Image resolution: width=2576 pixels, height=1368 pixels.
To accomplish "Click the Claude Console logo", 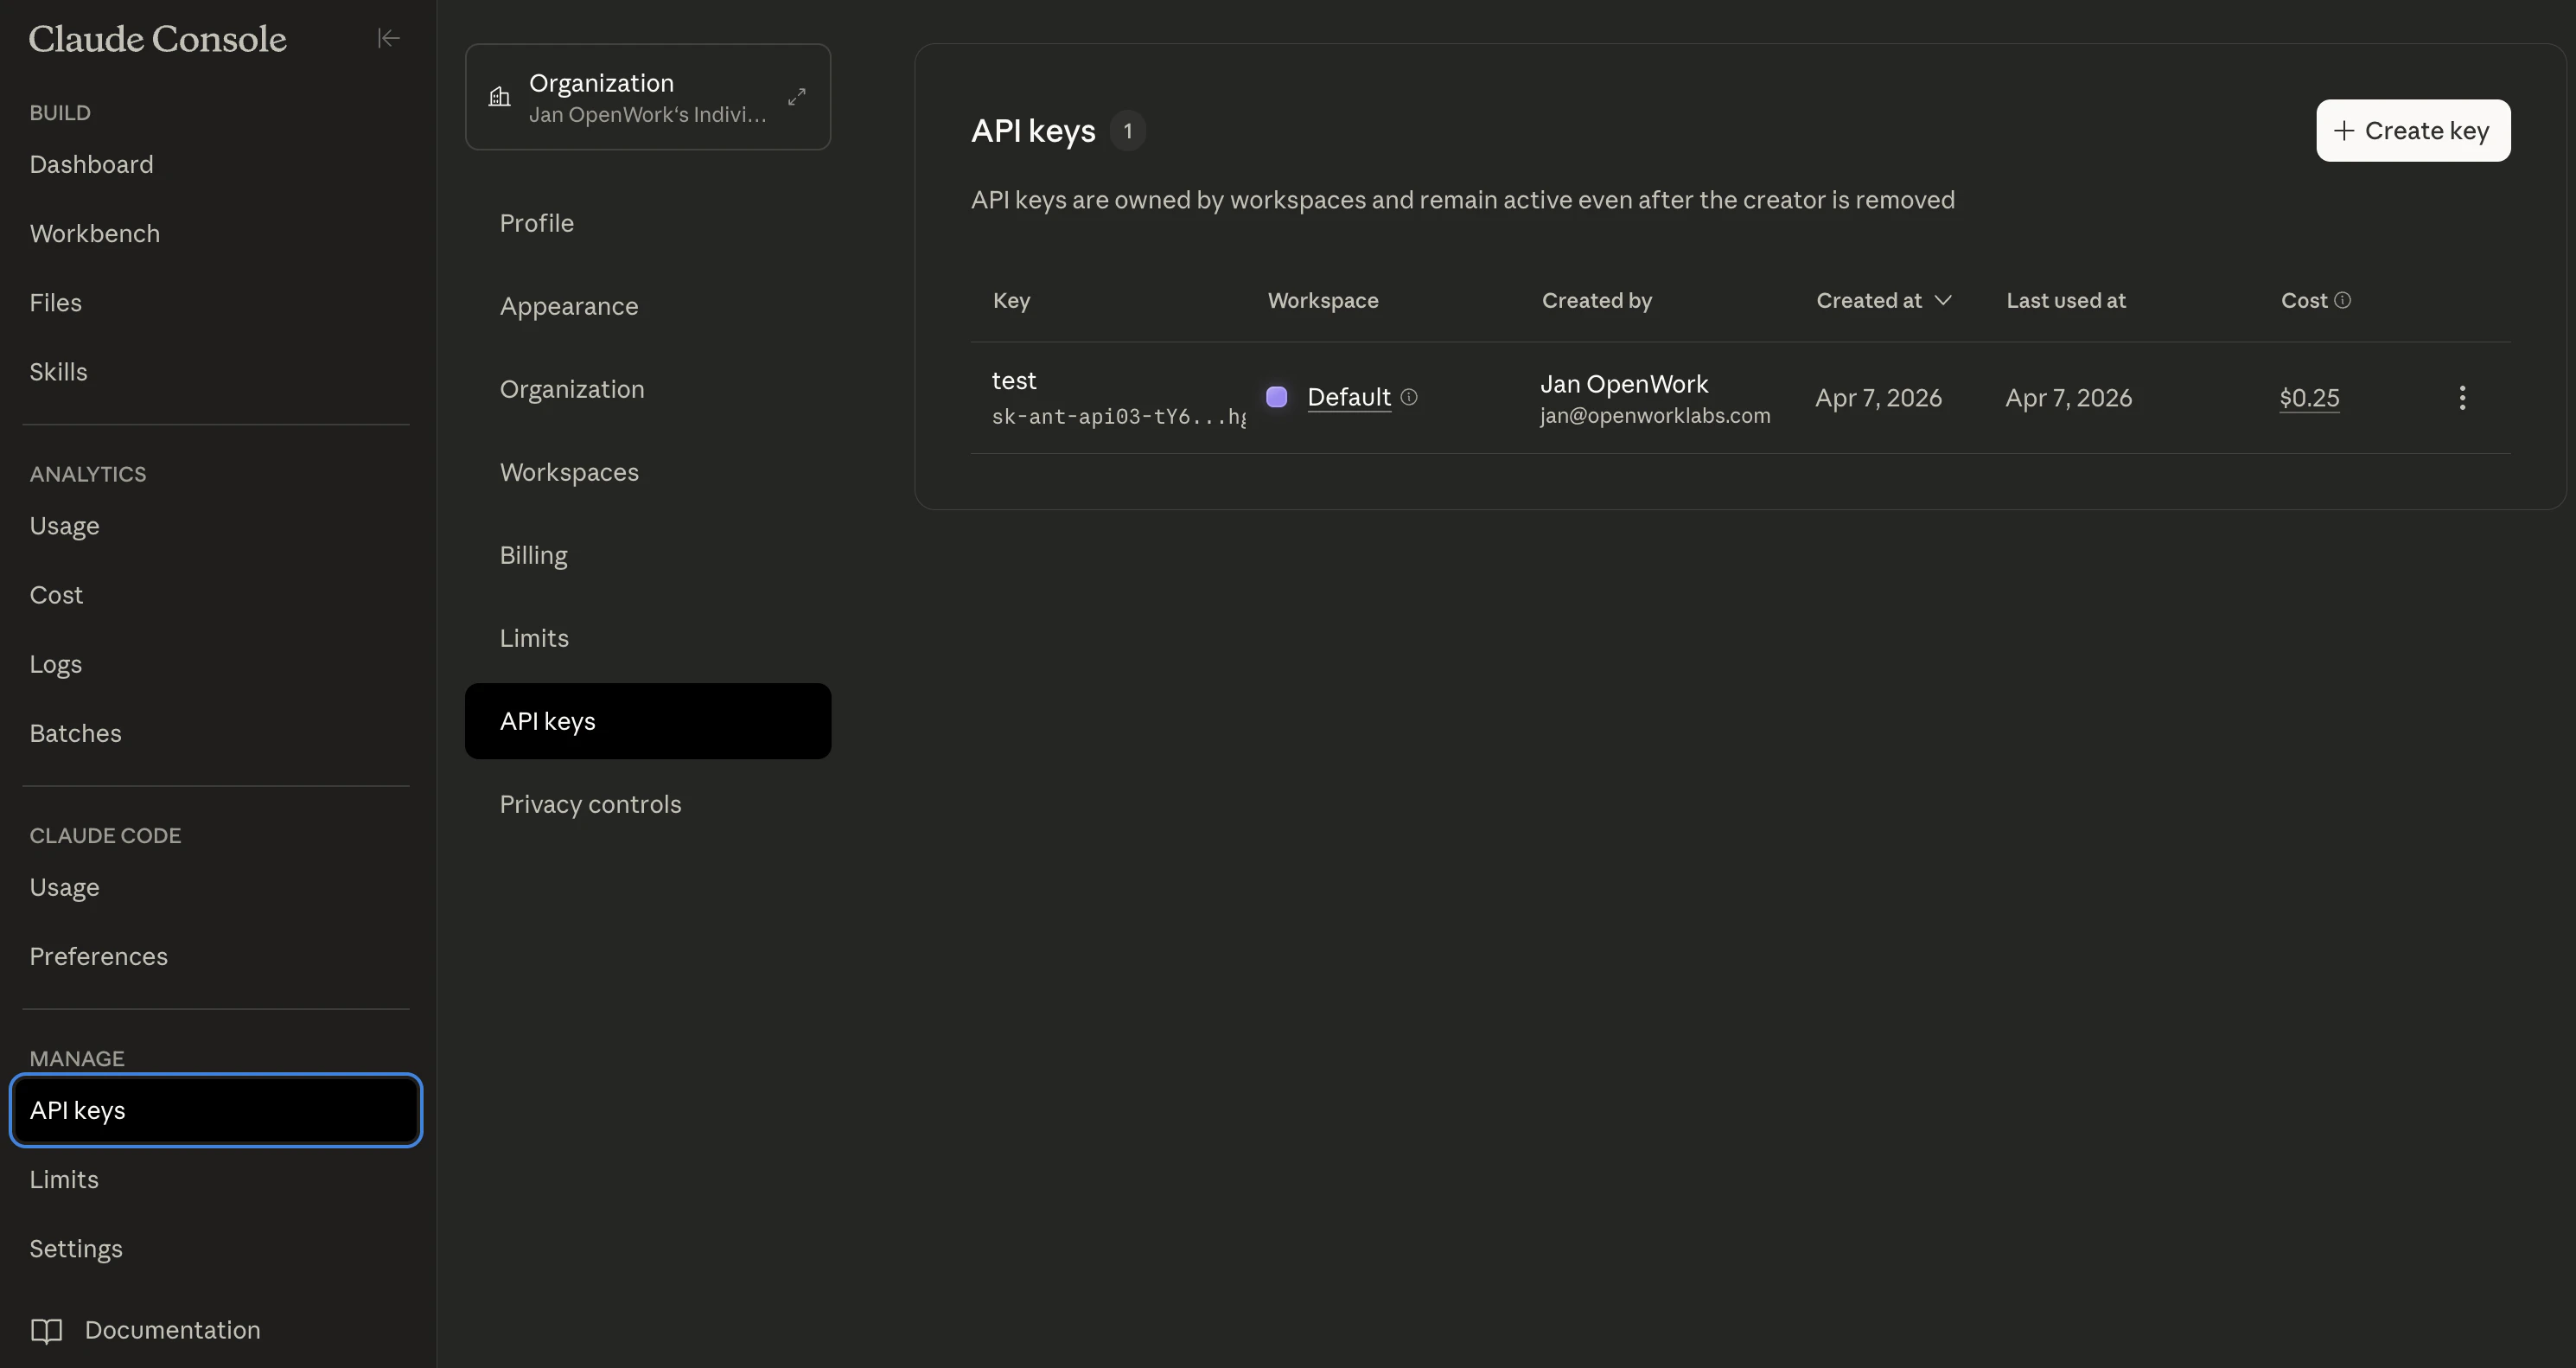I will coord(157,38).
